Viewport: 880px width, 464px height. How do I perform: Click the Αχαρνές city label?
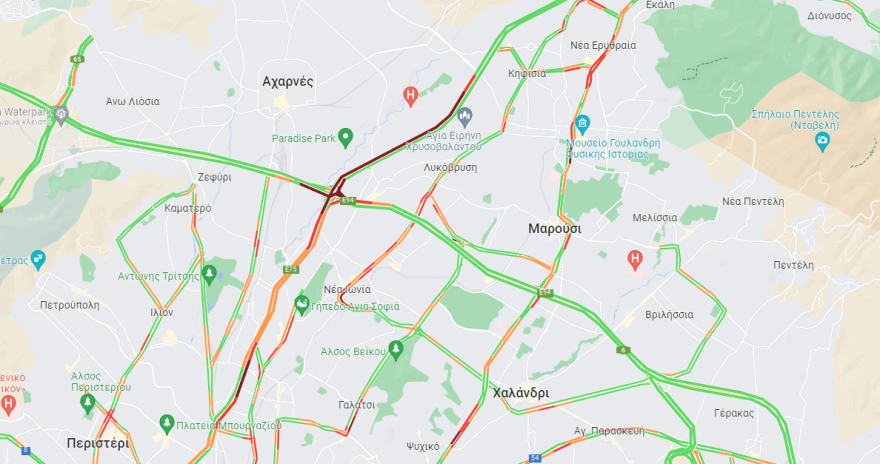287,82
